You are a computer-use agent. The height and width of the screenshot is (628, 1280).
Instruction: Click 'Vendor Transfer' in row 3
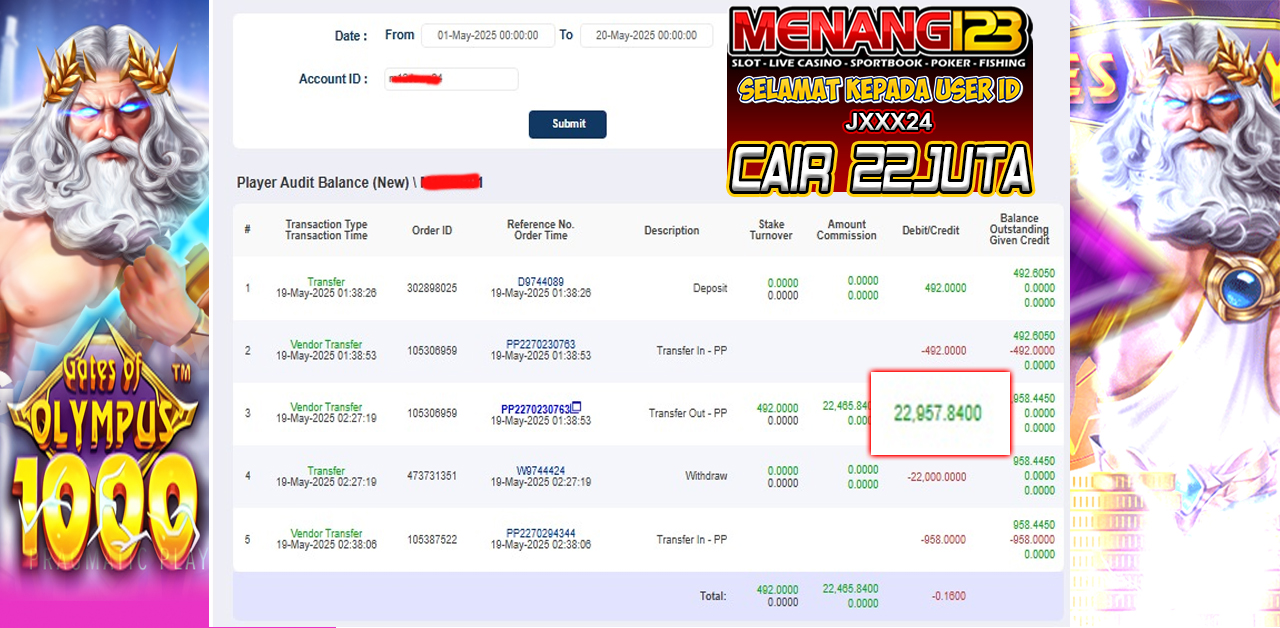[x=326, y=407]
